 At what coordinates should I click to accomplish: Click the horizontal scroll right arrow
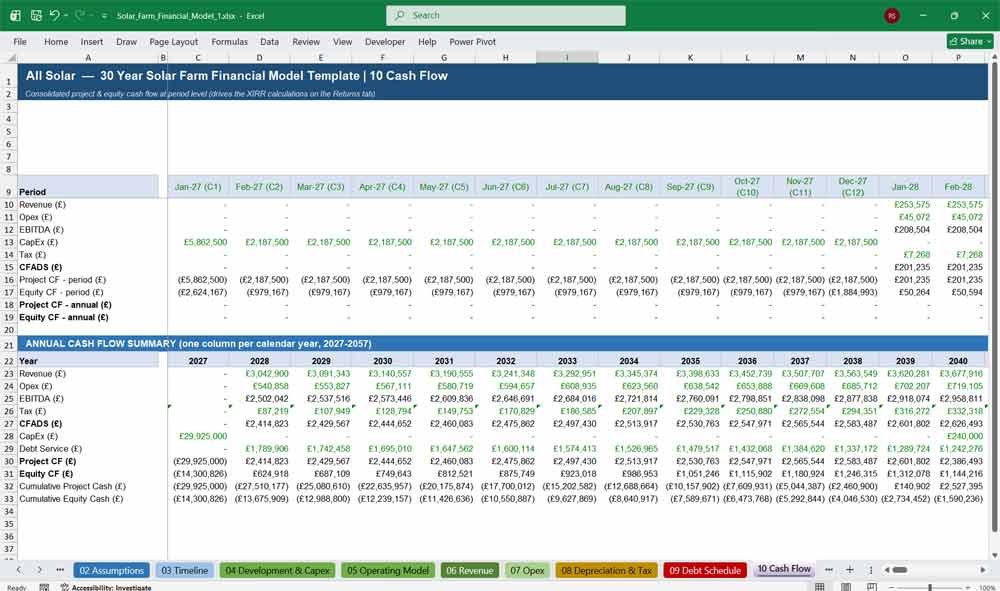(983, 569)
